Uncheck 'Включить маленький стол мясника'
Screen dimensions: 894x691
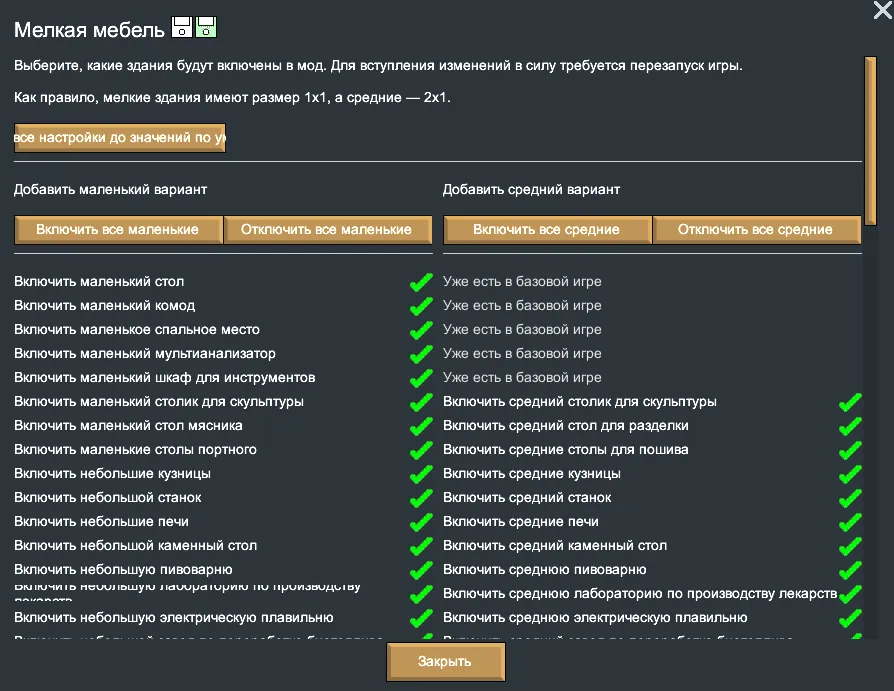pyautogui.click(x=421, y=426)
